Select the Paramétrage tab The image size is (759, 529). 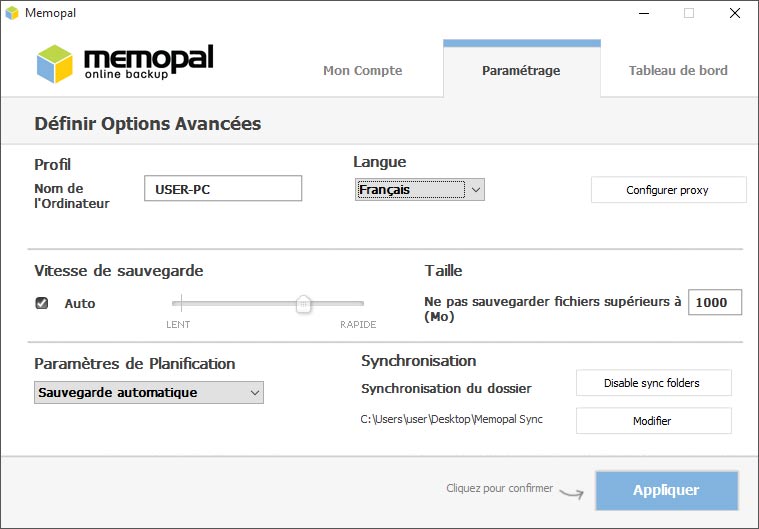click(522, 71)
